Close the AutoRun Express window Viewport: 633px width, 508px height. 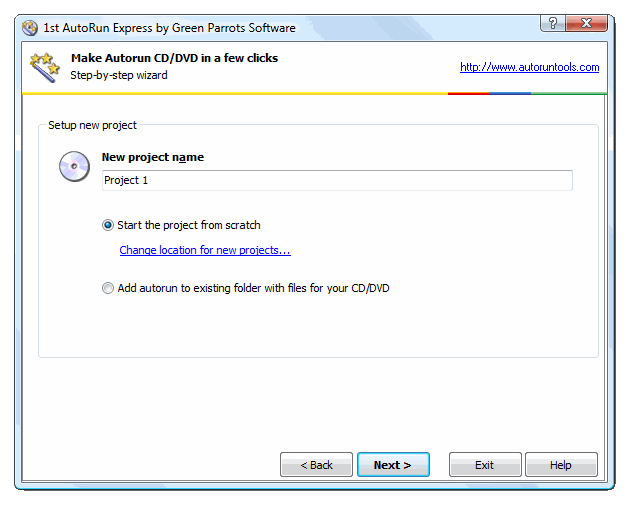tap(586, 23)
